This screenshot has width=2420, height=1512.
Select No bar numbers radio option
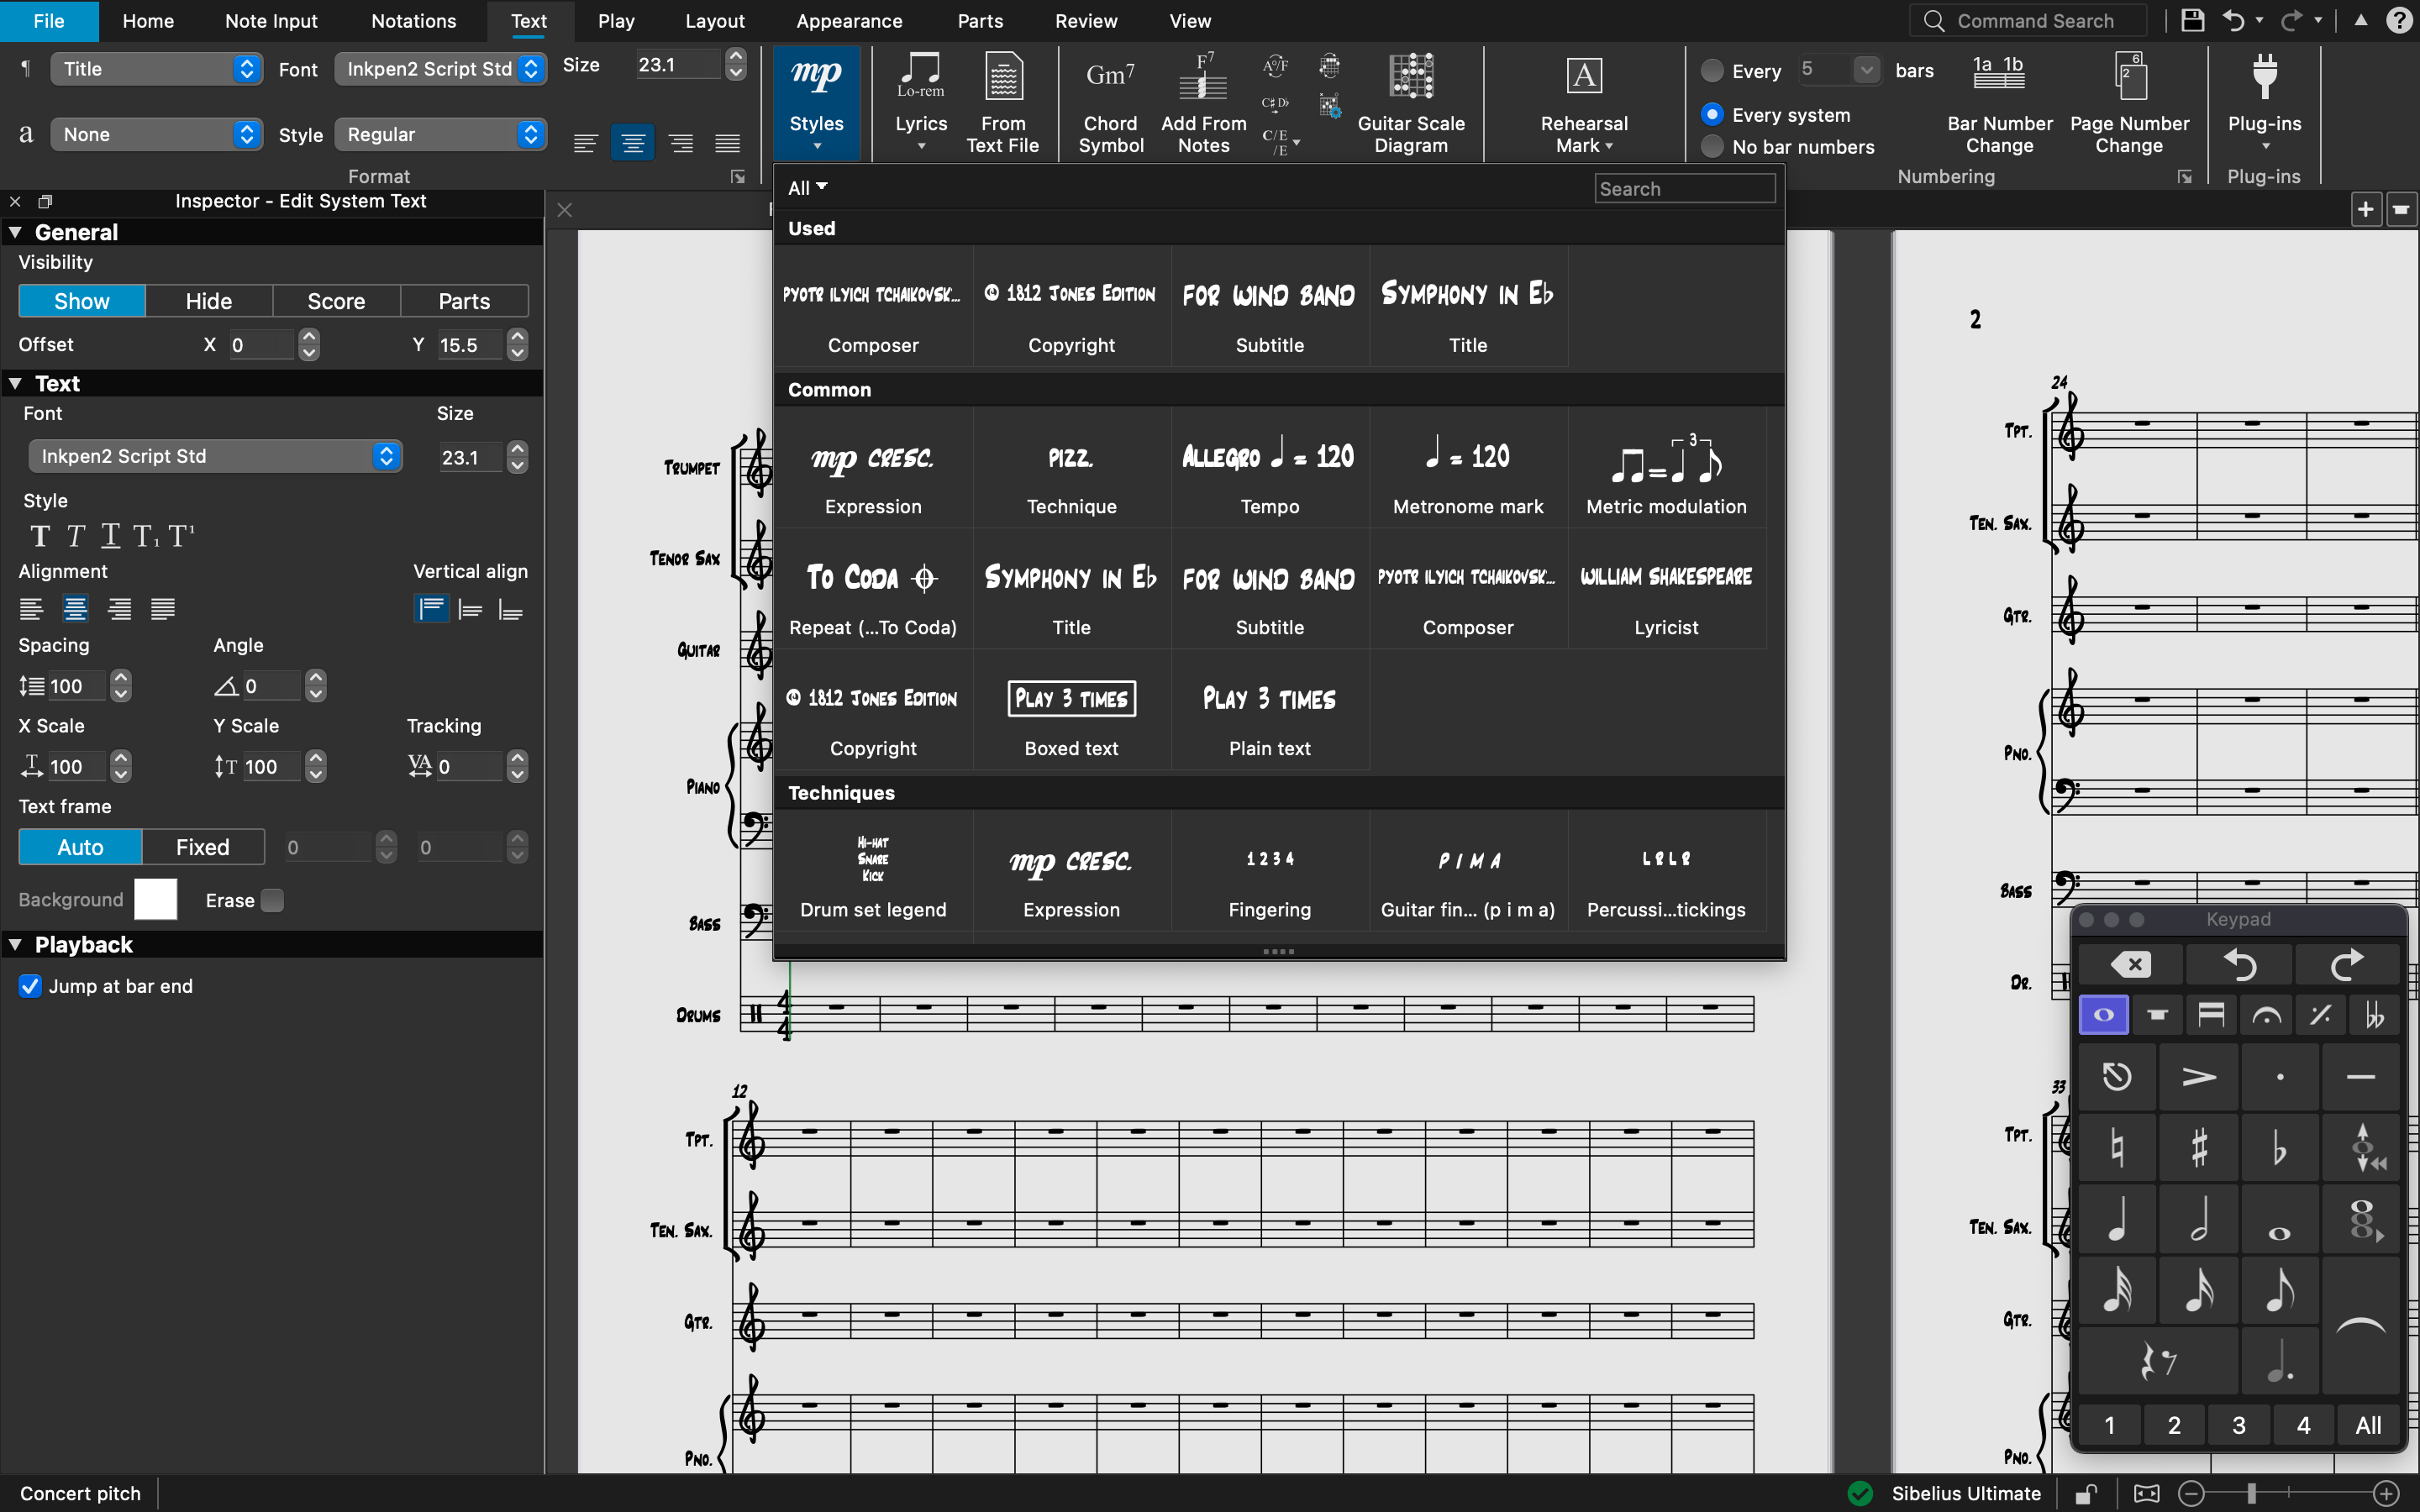point(1713,147)
